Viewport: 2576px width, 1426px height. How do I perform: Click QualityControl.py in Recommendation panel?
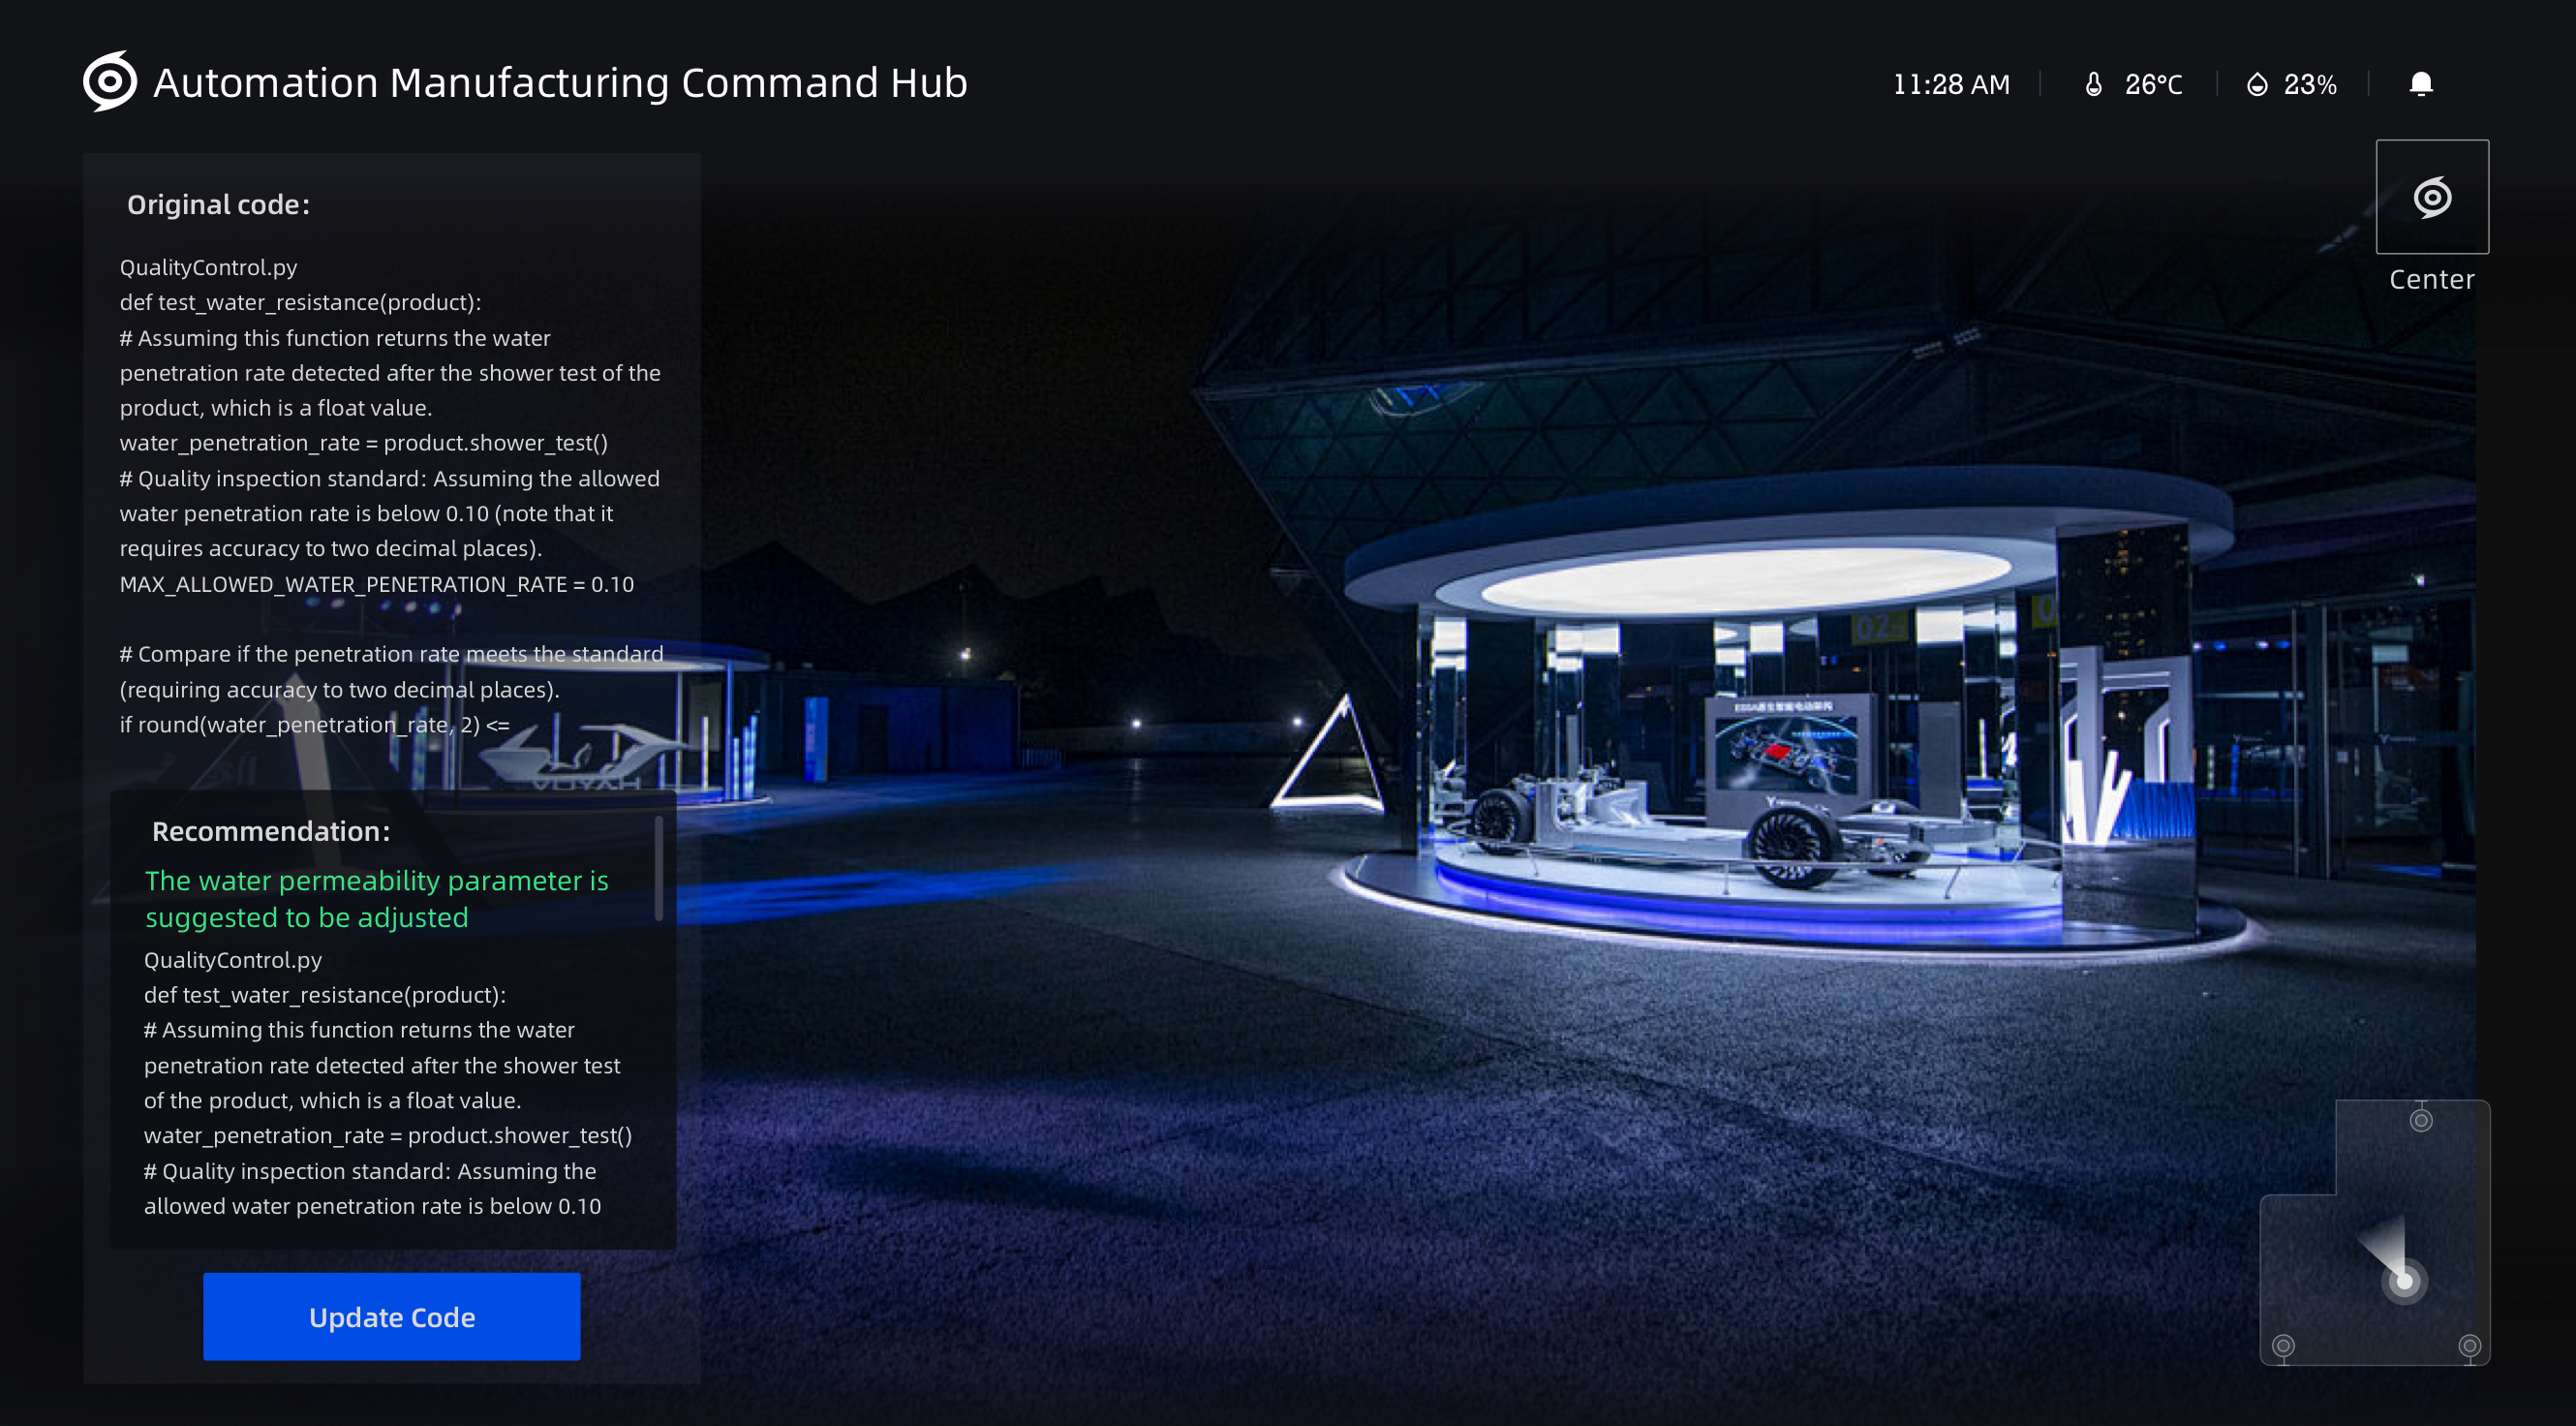232,960
